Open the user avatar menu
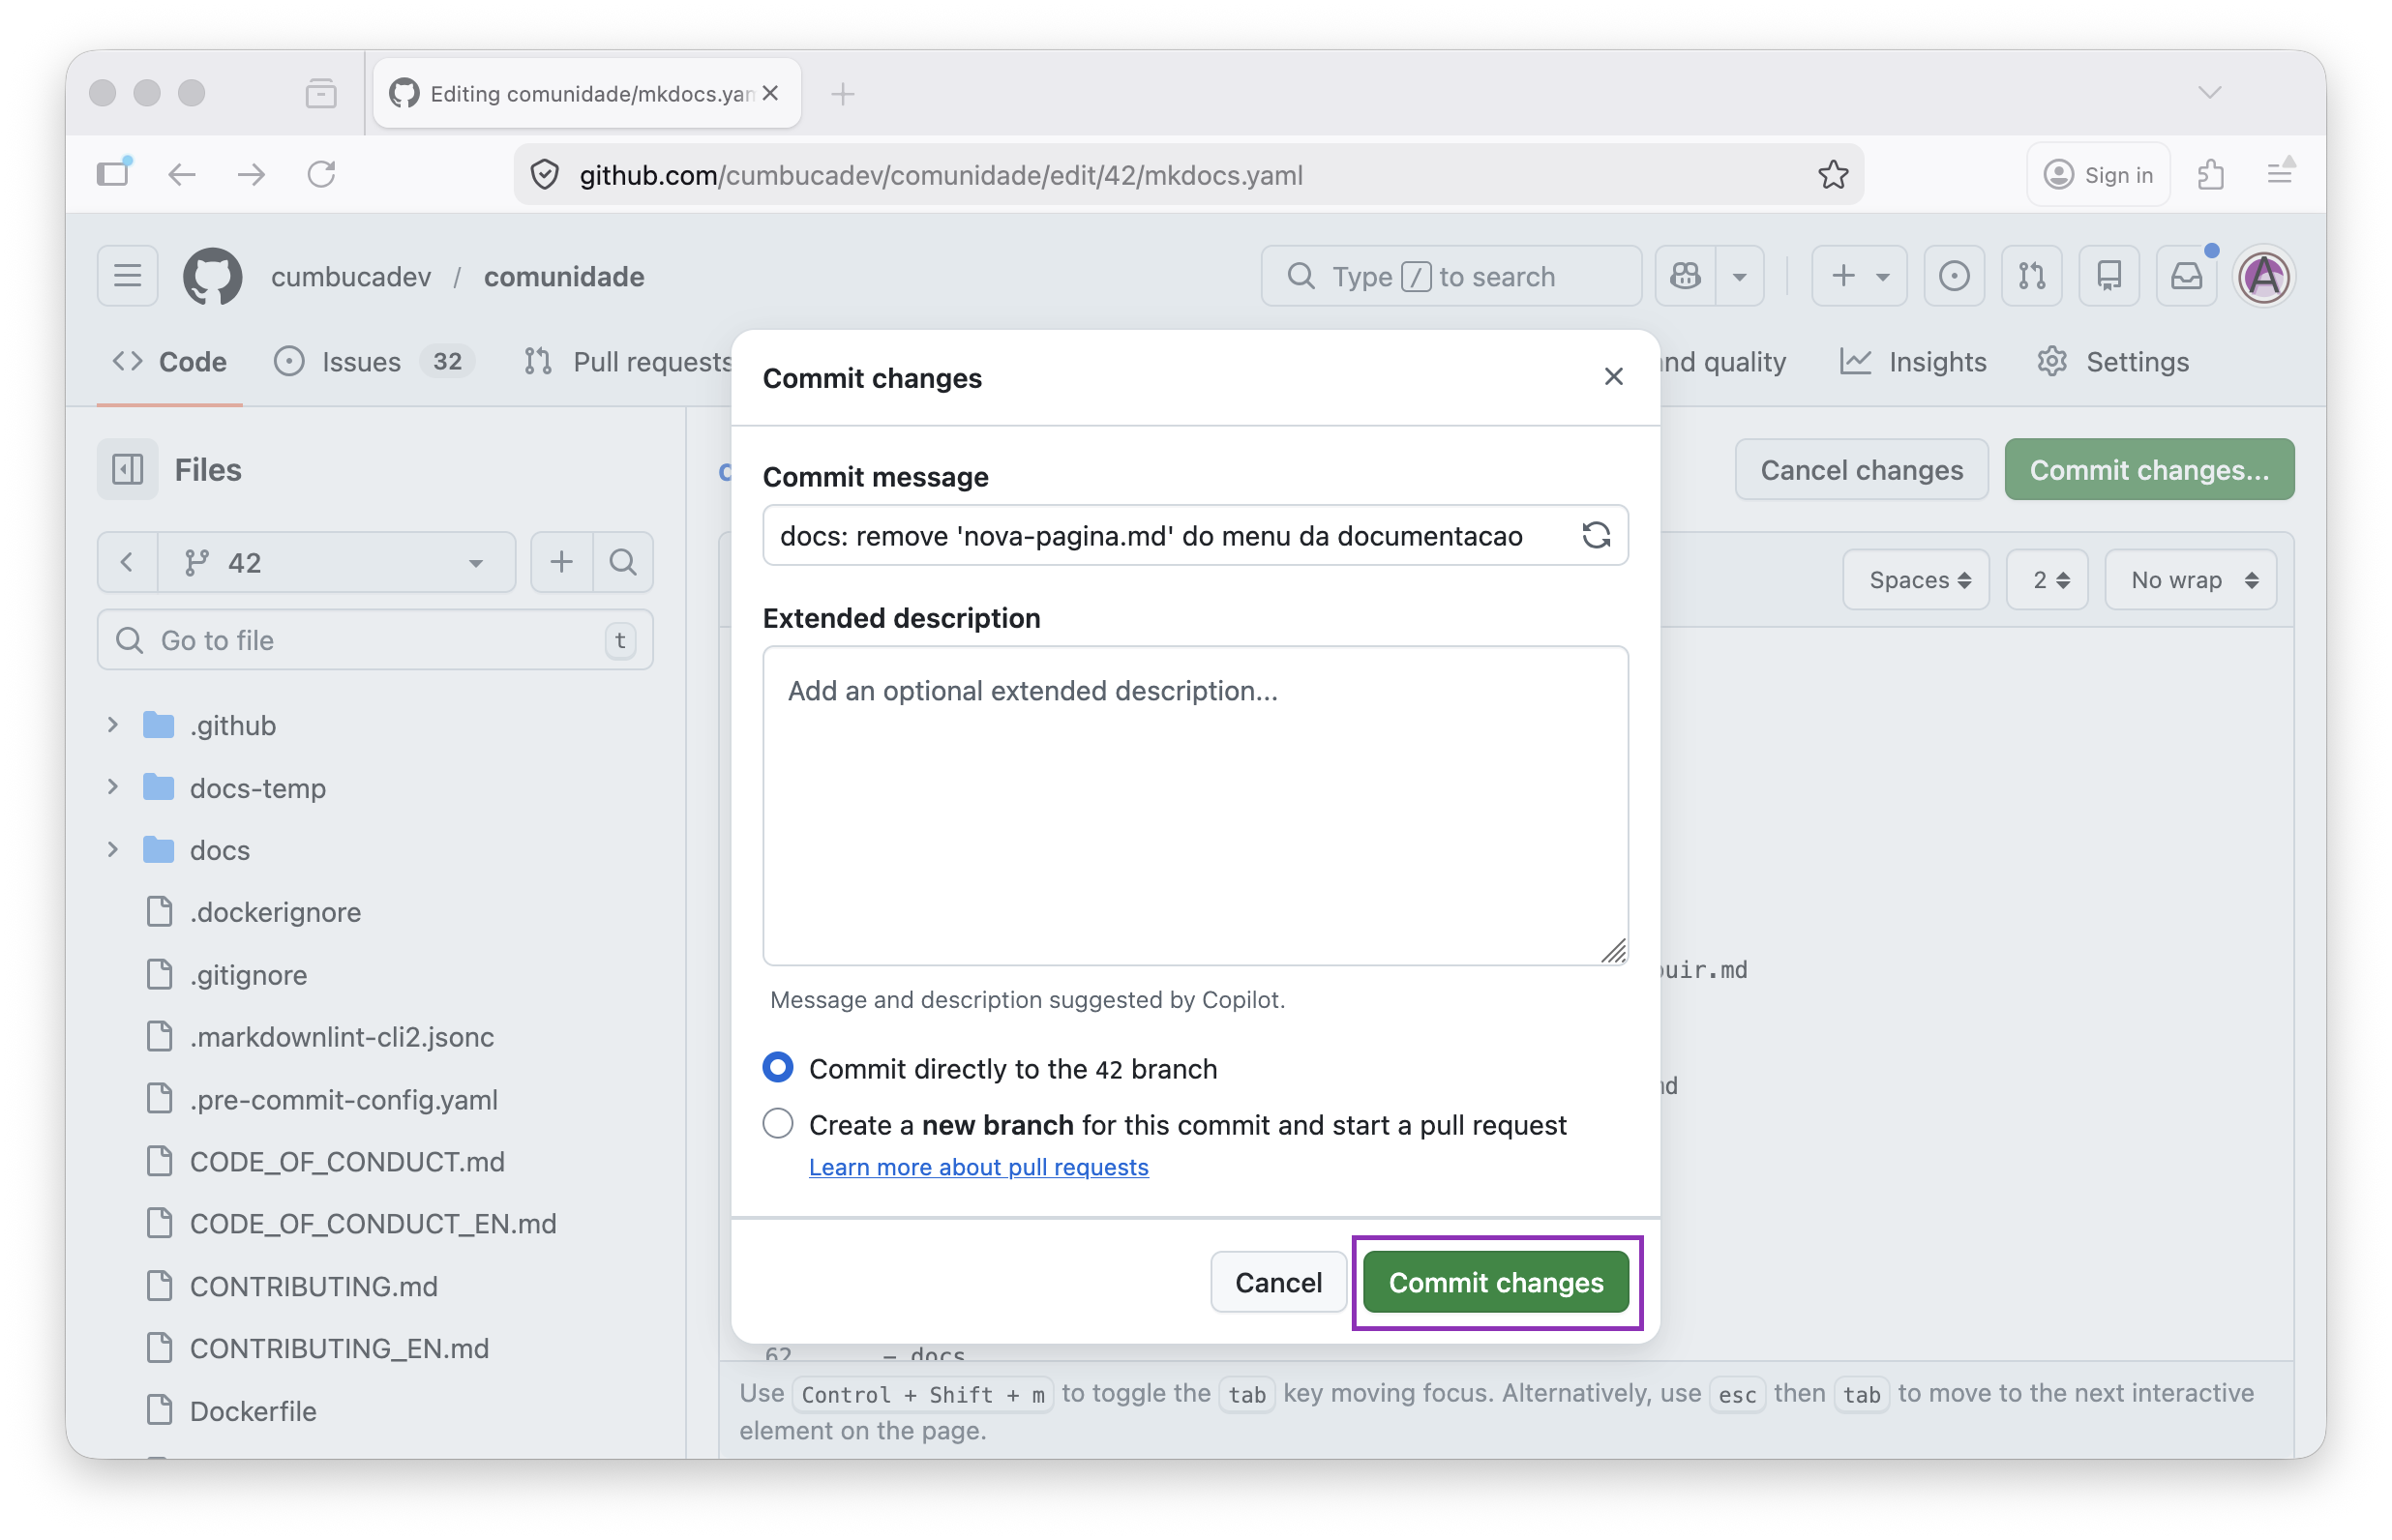Screen dimensions: 2392x1540 tap(2264, 276)
